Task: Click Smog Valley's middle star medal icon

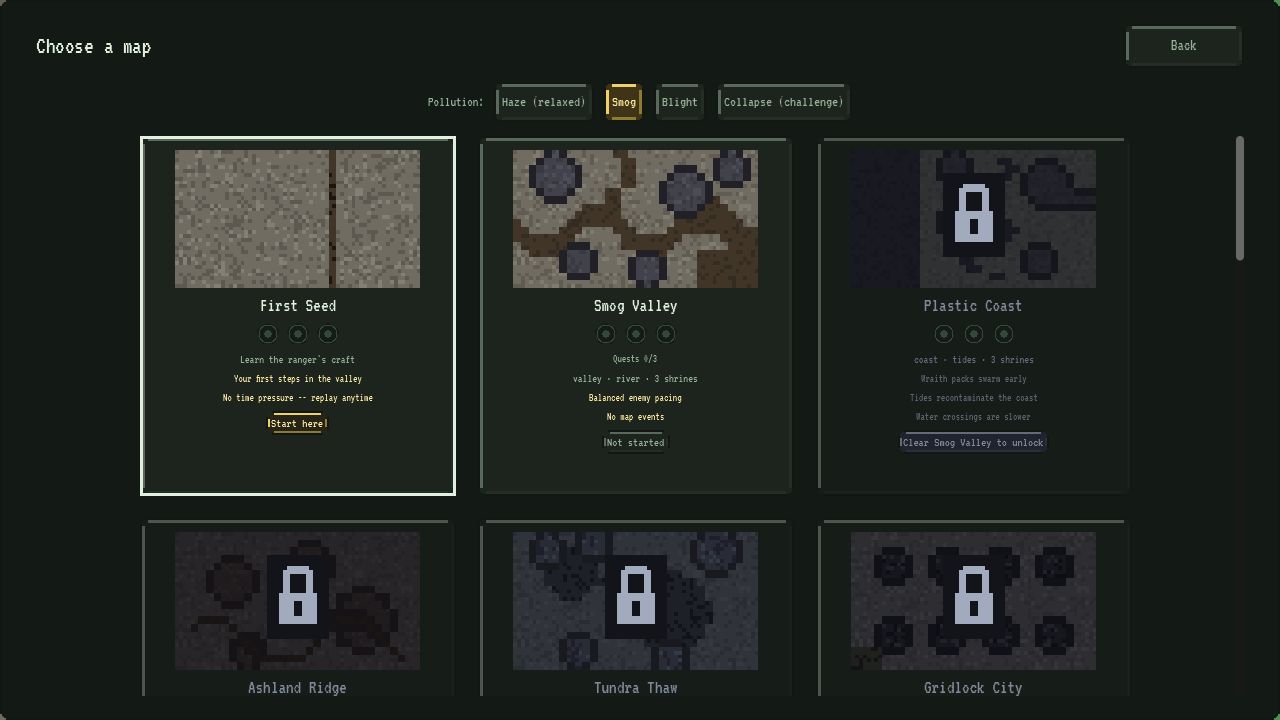Action: point(636,334)
